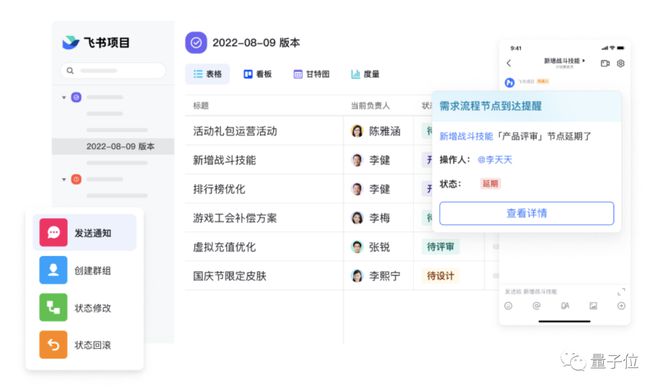Select 创建群组 in the action menu

point(85,270)
